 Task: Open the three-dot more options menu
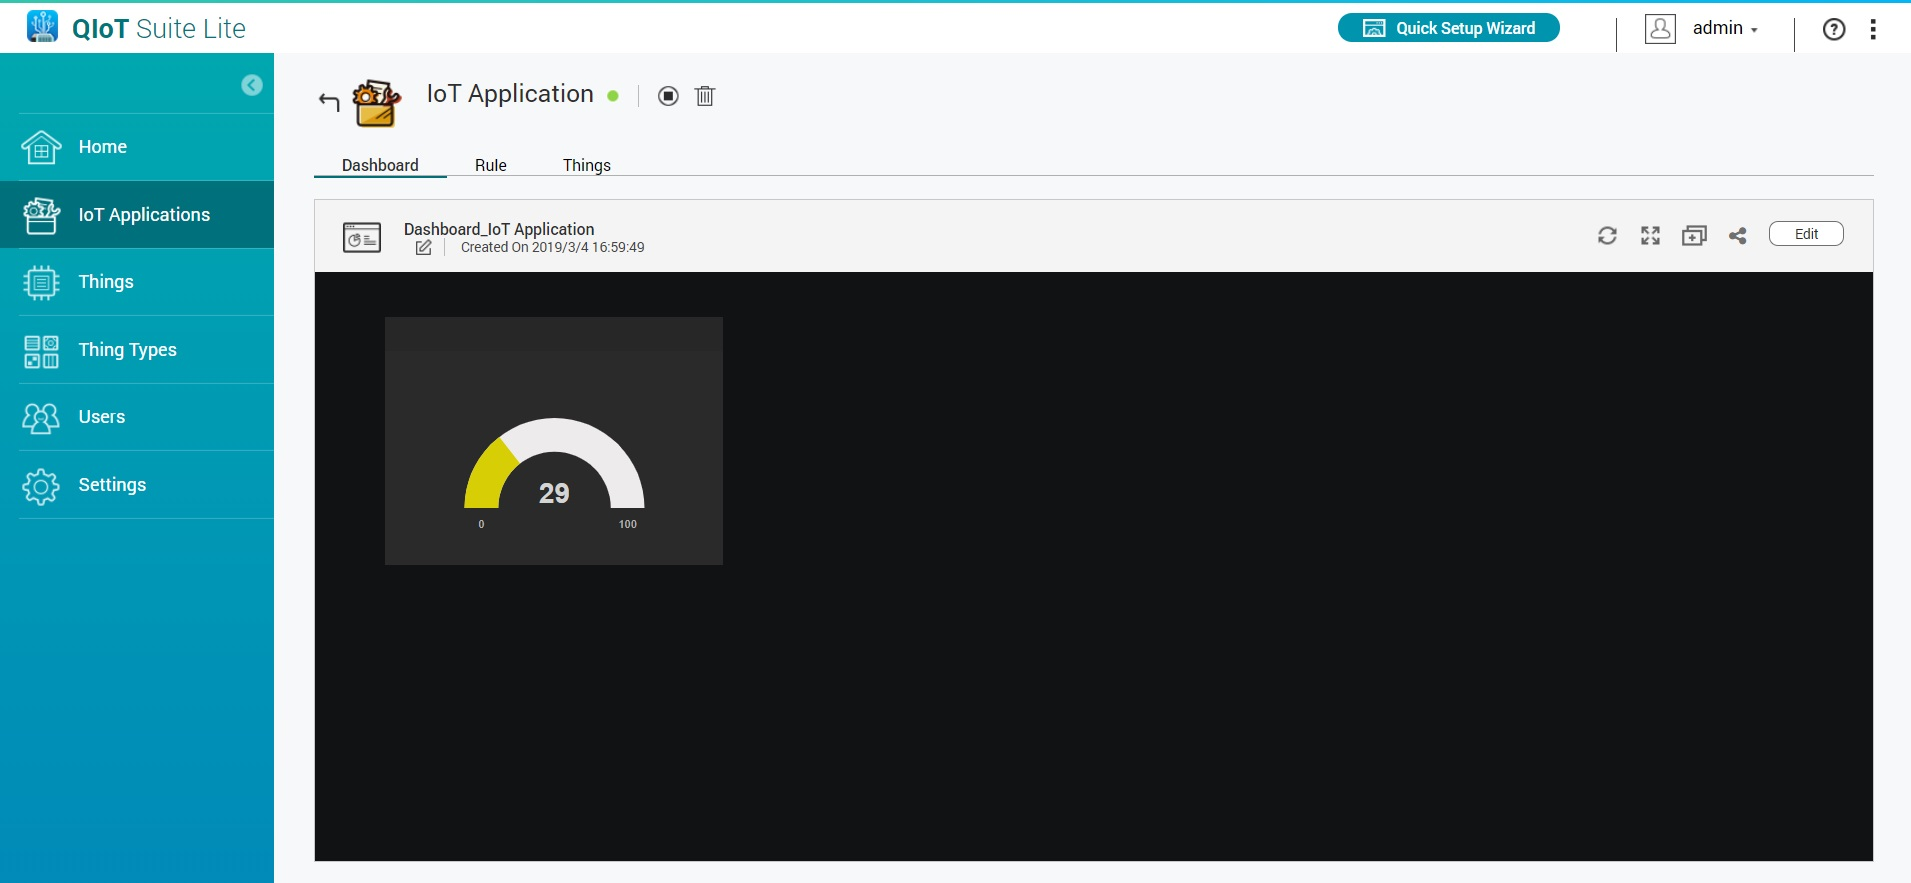pyautogui.click(x=1873, y=29)
